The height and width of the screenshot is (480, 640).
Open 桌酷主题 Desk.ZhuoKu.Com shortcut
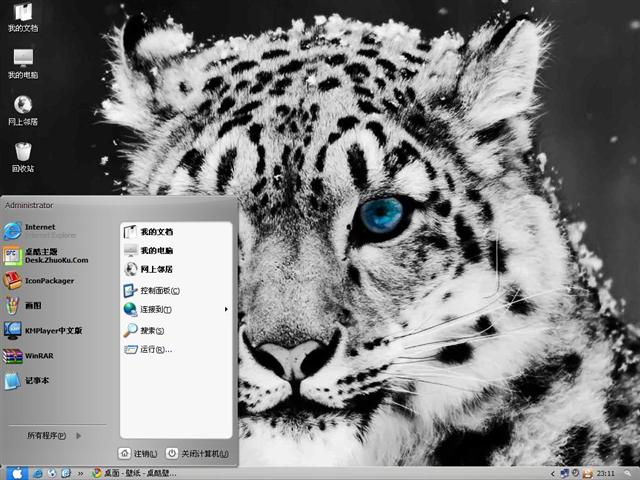coord(46,256)
